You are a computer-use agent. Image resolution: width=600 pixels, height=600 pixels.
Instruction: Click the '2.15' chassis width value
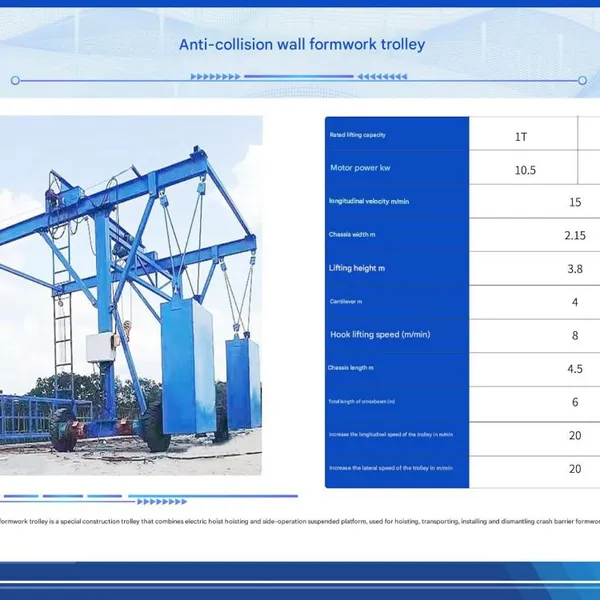coord(575,235)
